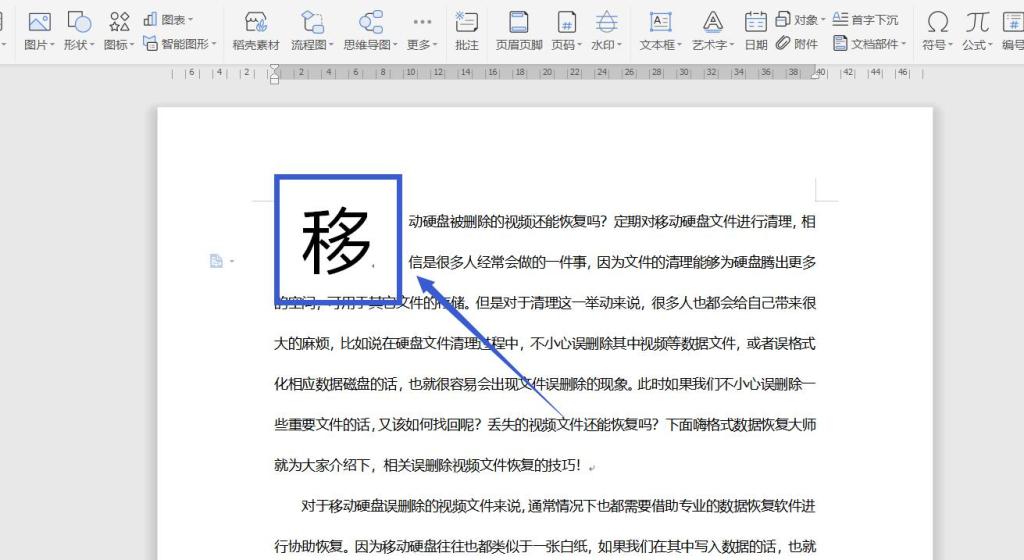Click the 艺术字 WordArt icon
1024x560 pixels.
click(712, 23)
